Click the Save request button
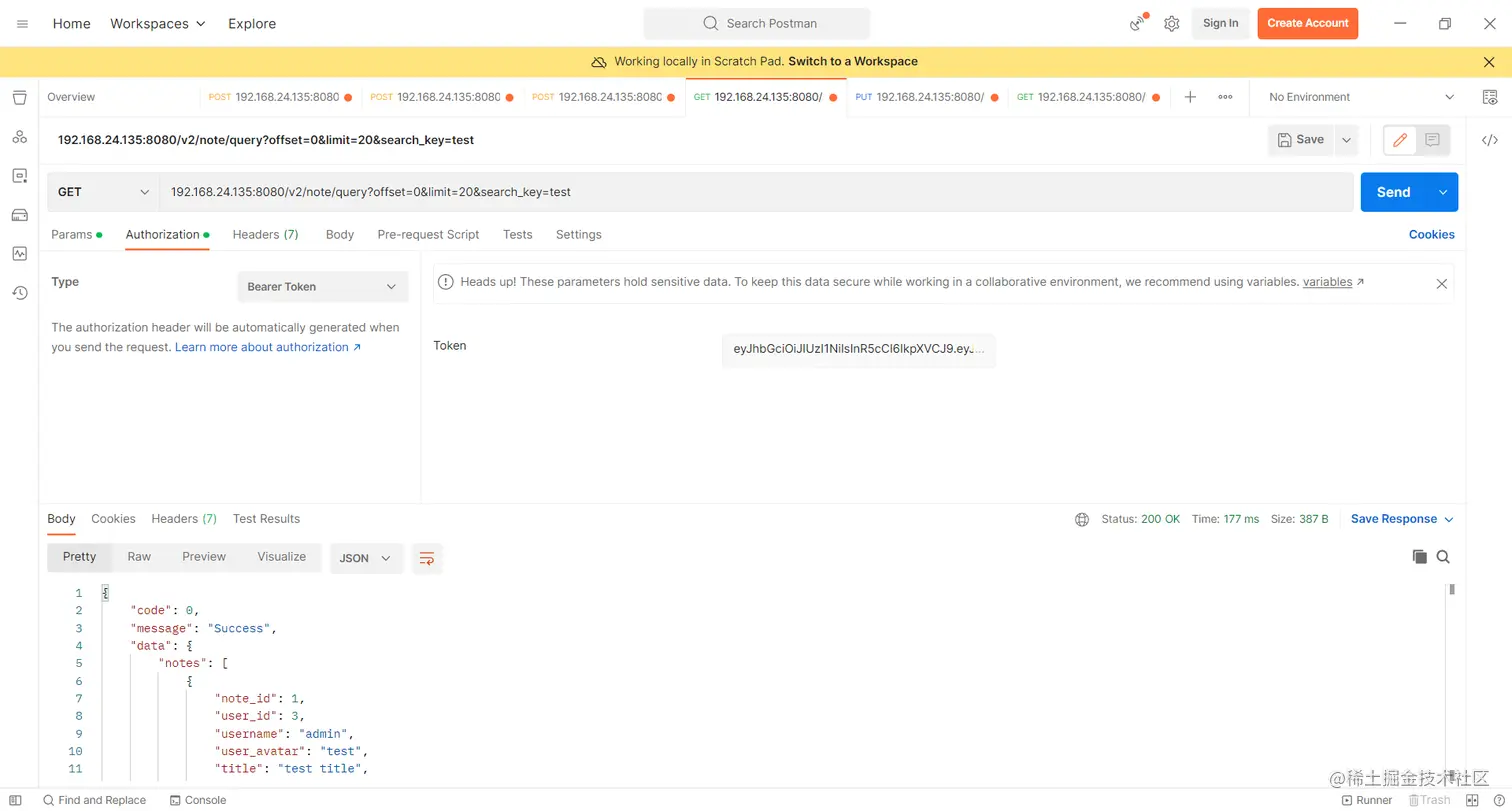The image size is (1512, 811). (1301, 140)
